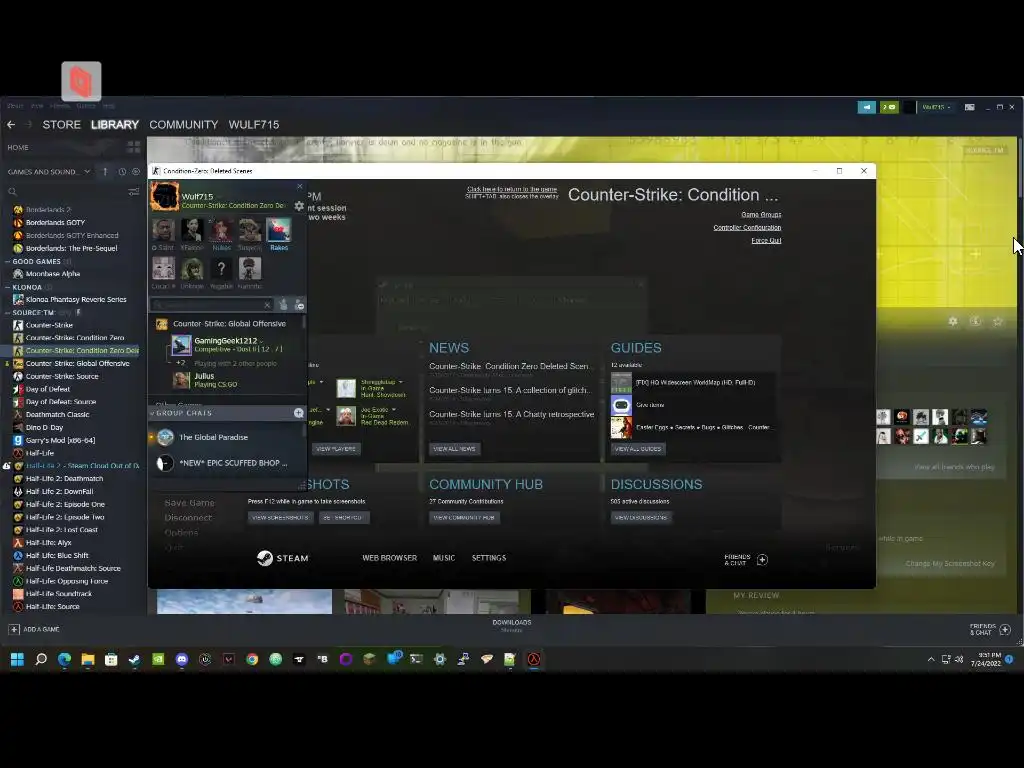This screenshot has width=1024, height=768.
Task: Click VIEW COMMUNITY HUB button
Action: [x=464, y=517]
